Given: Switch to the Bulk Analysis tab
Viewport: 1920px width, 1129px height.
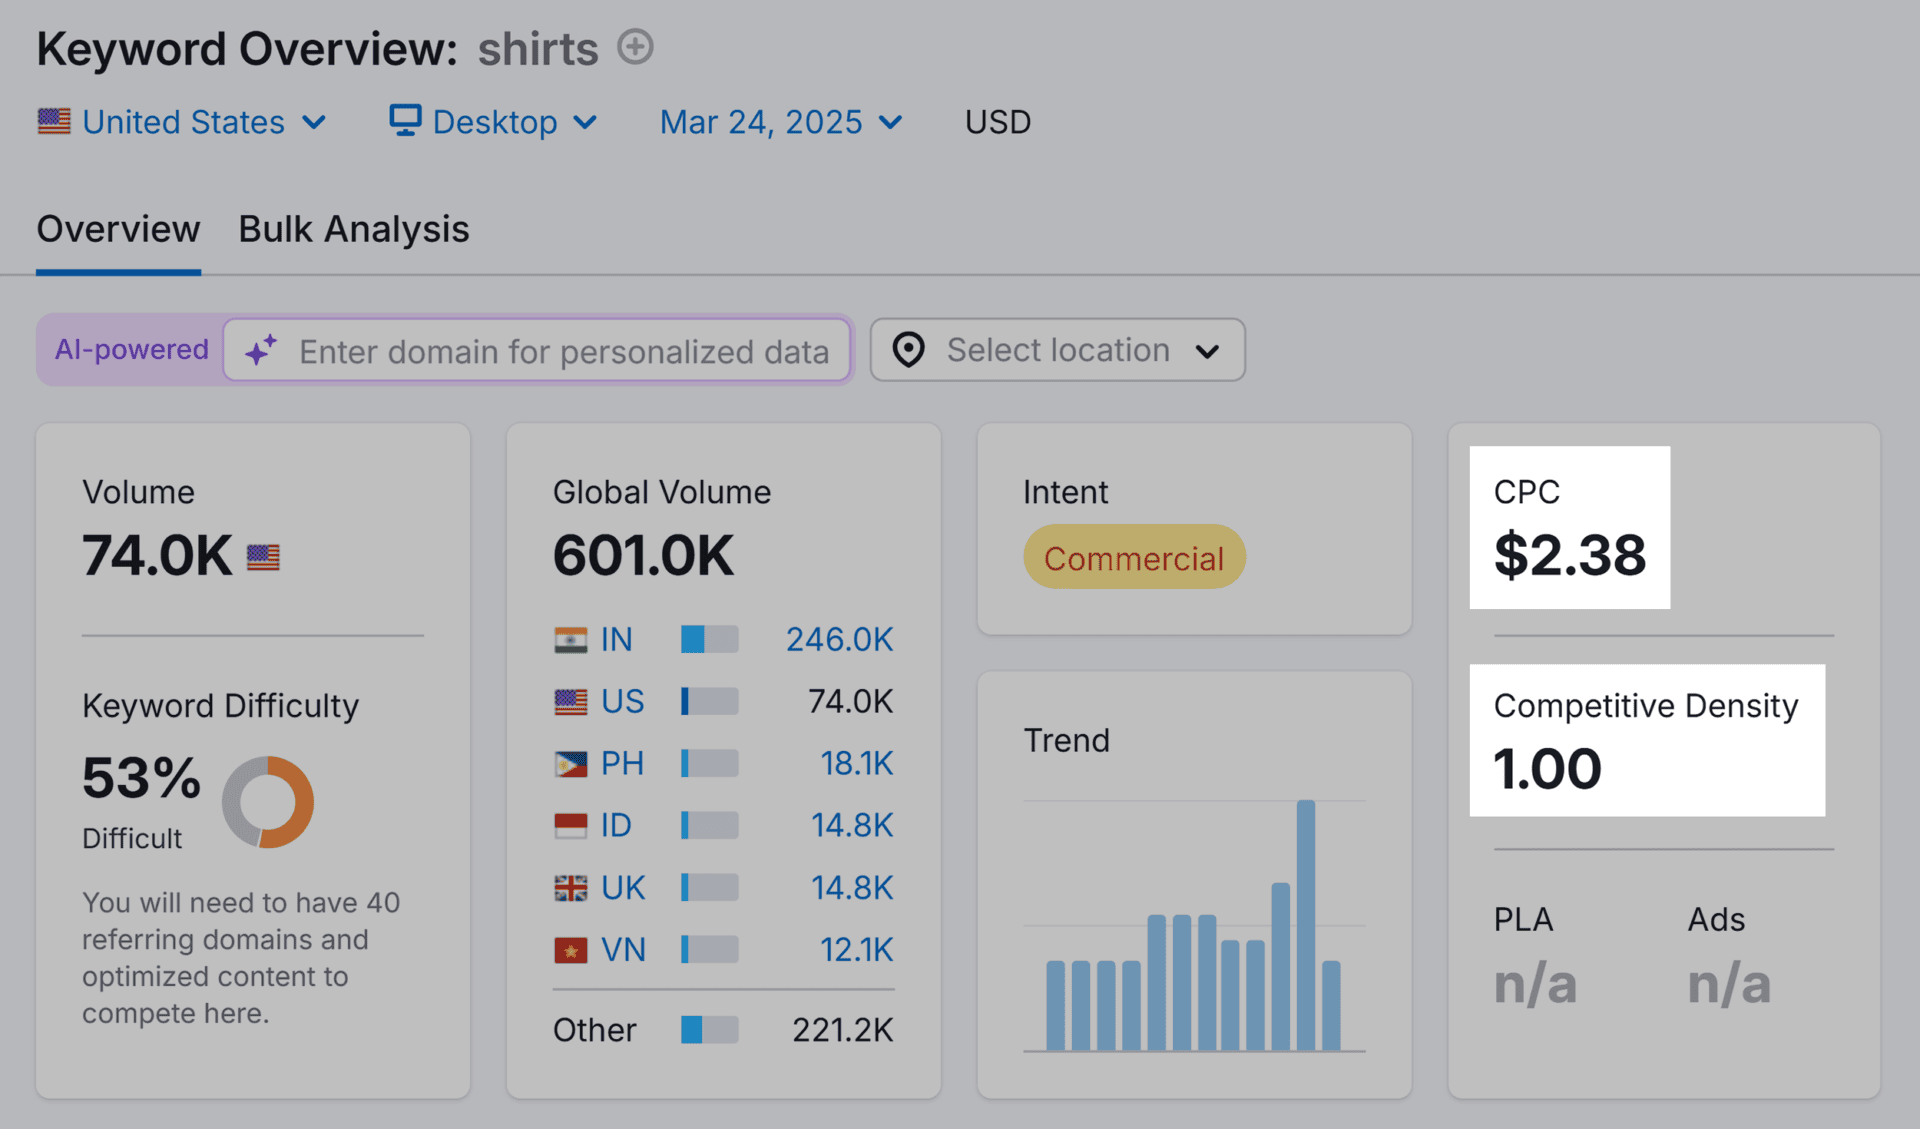Looking at the screenshot, I should click(353, 229).
